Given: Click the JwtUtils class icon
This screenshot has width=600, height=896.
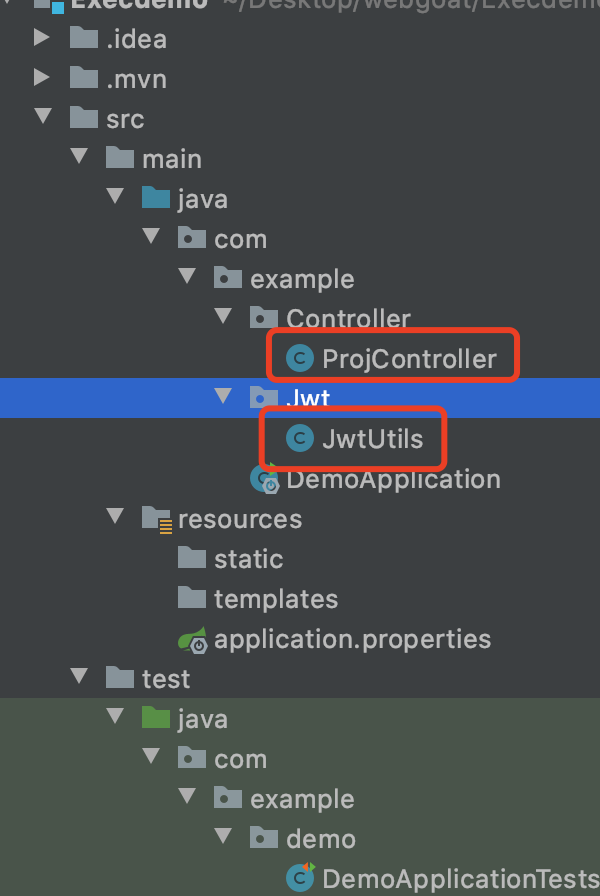Looking at the screenshot, I should (298, 439).
